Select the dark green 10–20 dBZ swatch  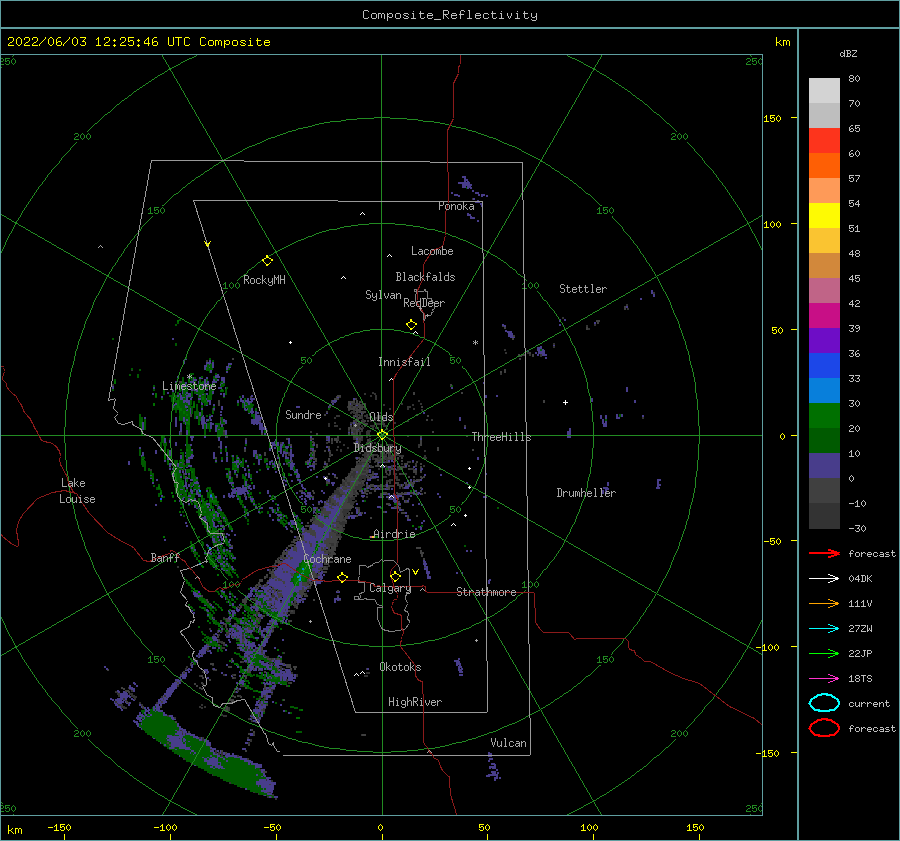click(x=824, y=441)
